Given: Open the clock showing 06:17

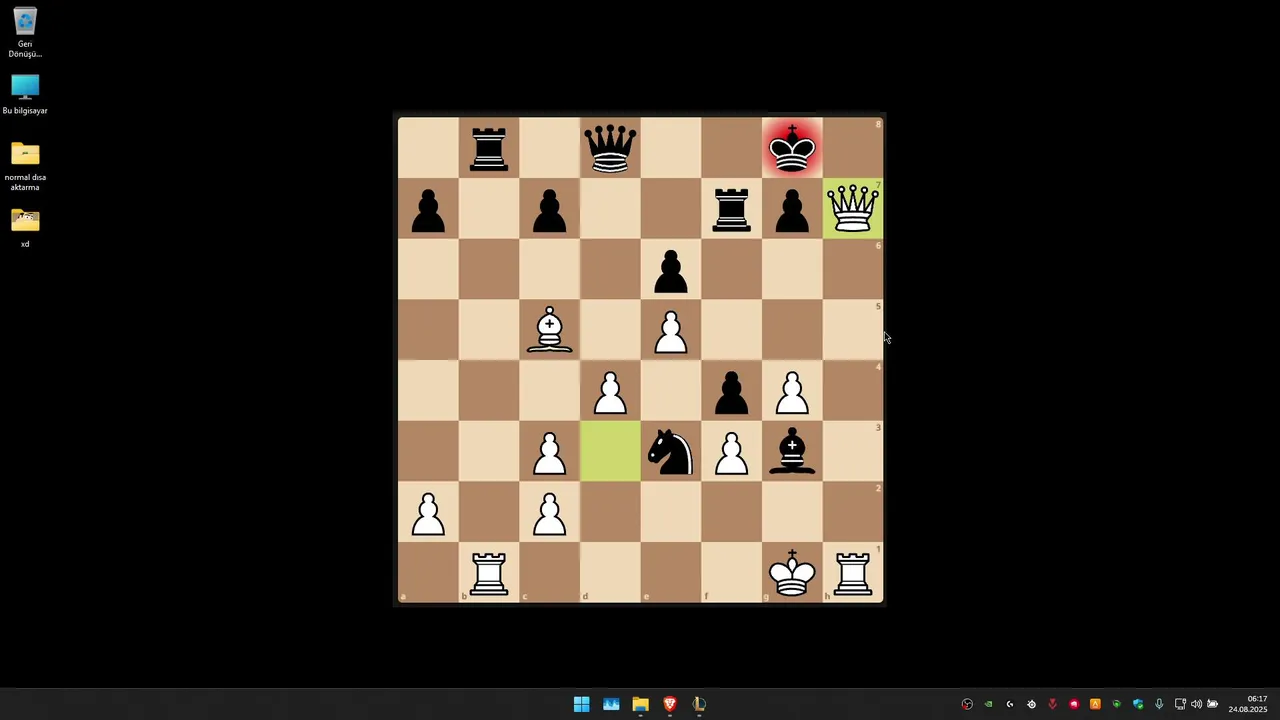Looking at the screenshot, I should [x=1248, y=704].
